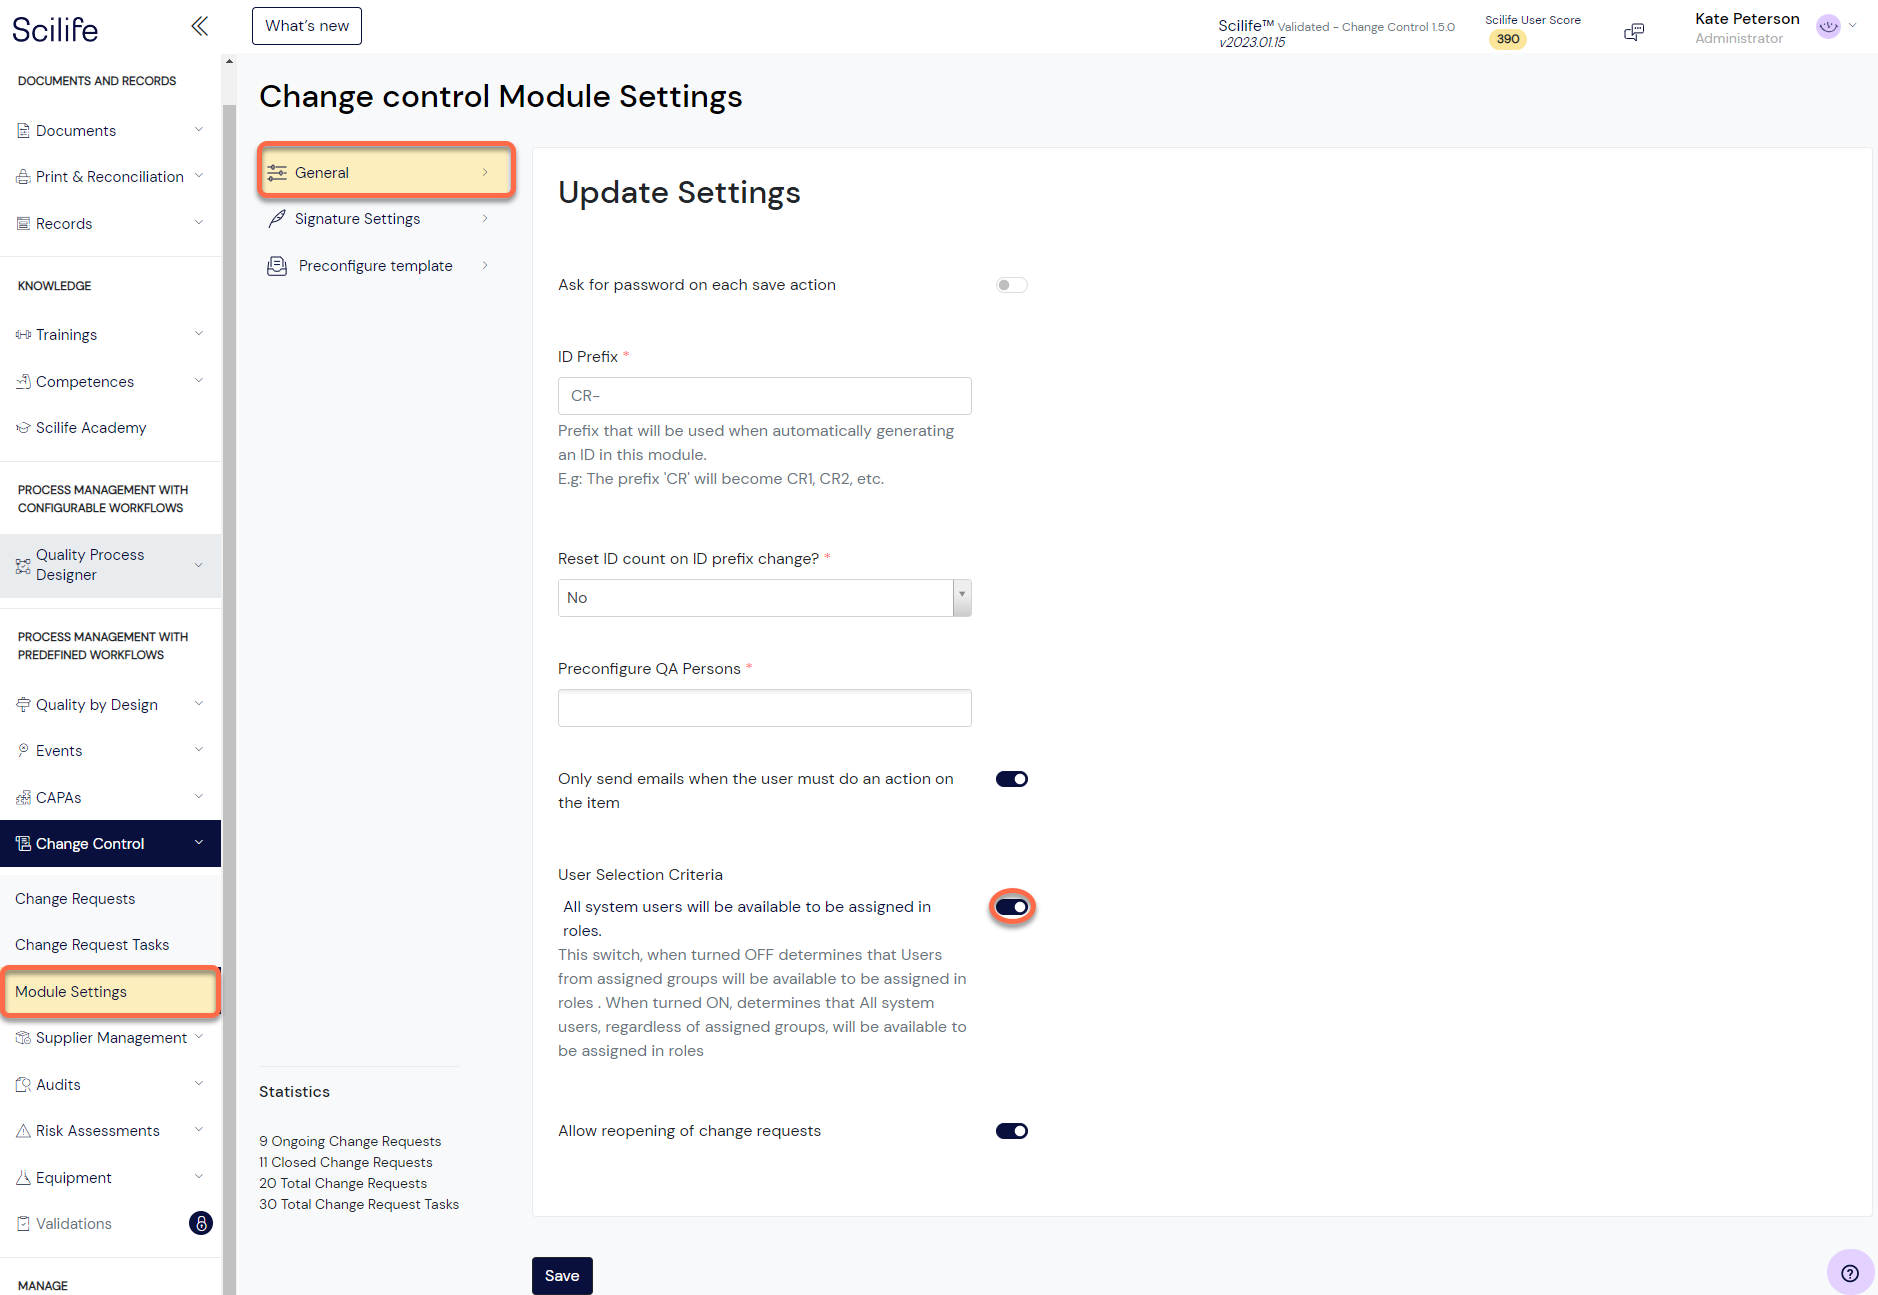
Task: Click the Scilife logo
Action: (55, 30)
